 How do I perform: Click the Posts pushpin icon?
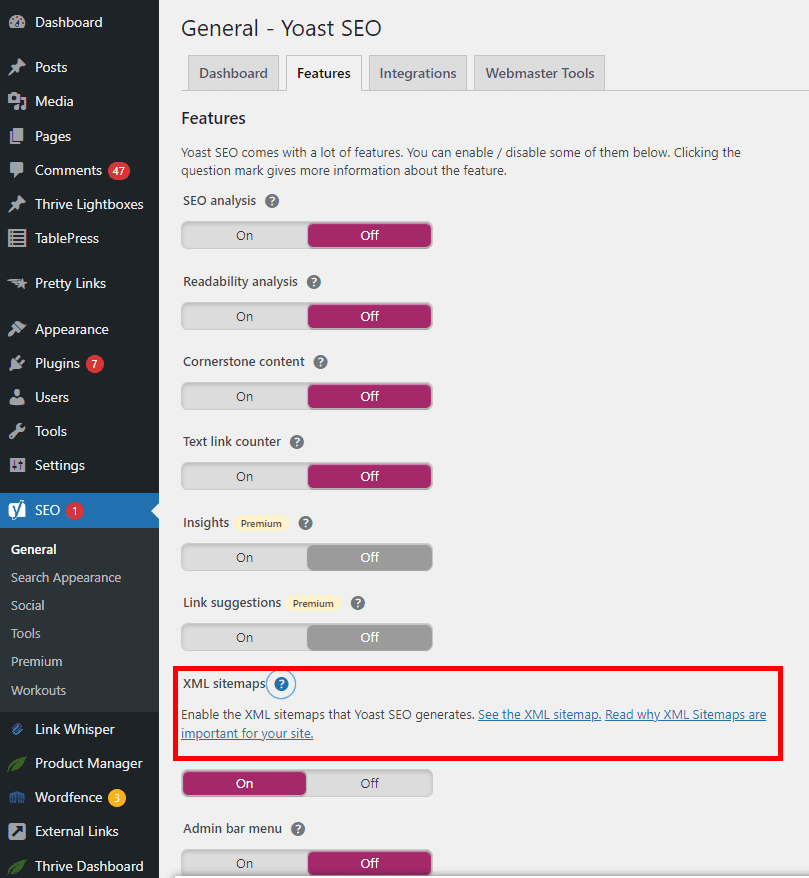17,67
